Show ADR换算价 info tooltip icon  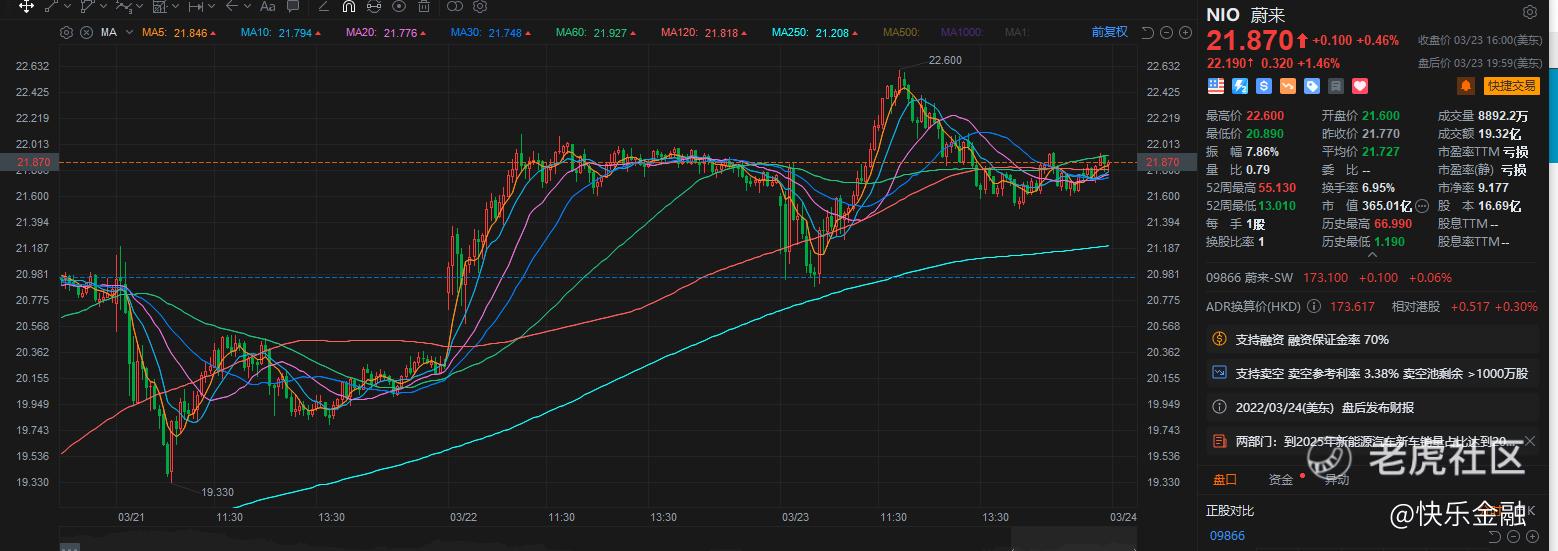[x=1313, y=306]
